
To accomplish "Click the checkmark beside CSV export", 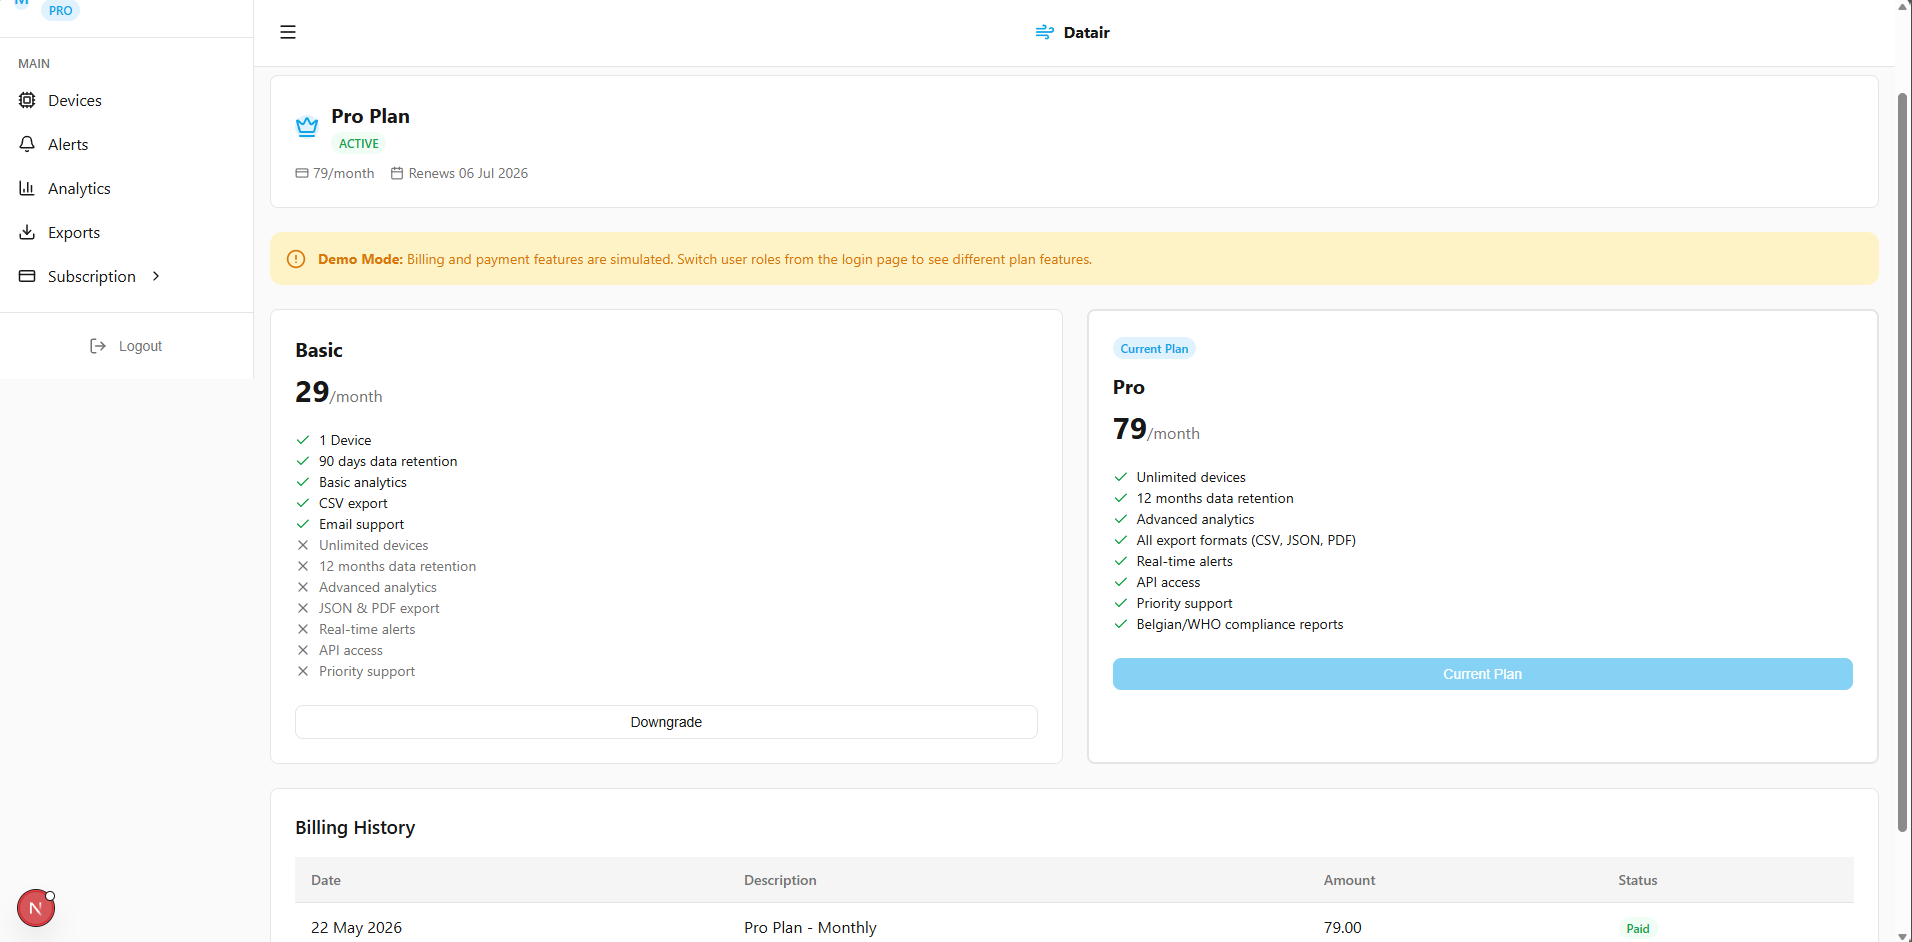I will pyautogui.click(x=303, y=503).
